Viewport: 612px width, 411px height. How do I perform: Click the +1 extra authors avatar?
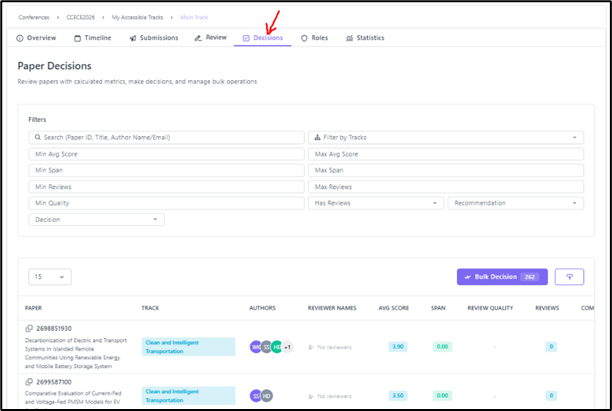[288, 347]
